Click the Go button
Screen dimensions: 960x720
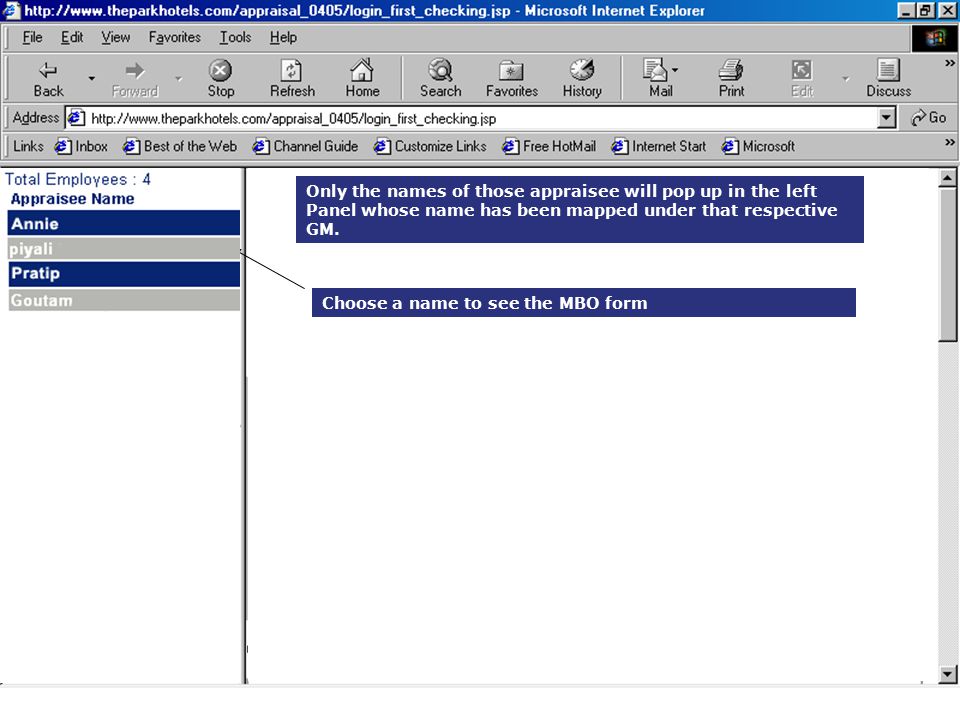tap(928, 118)
